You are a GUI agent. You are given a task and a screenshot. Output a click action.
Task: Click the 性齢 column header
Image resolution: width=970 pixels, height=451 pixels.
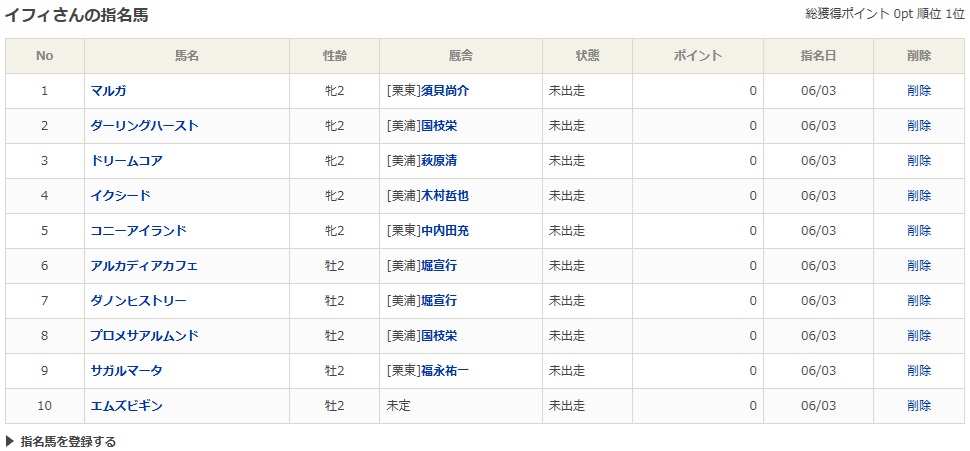point(335,56)
